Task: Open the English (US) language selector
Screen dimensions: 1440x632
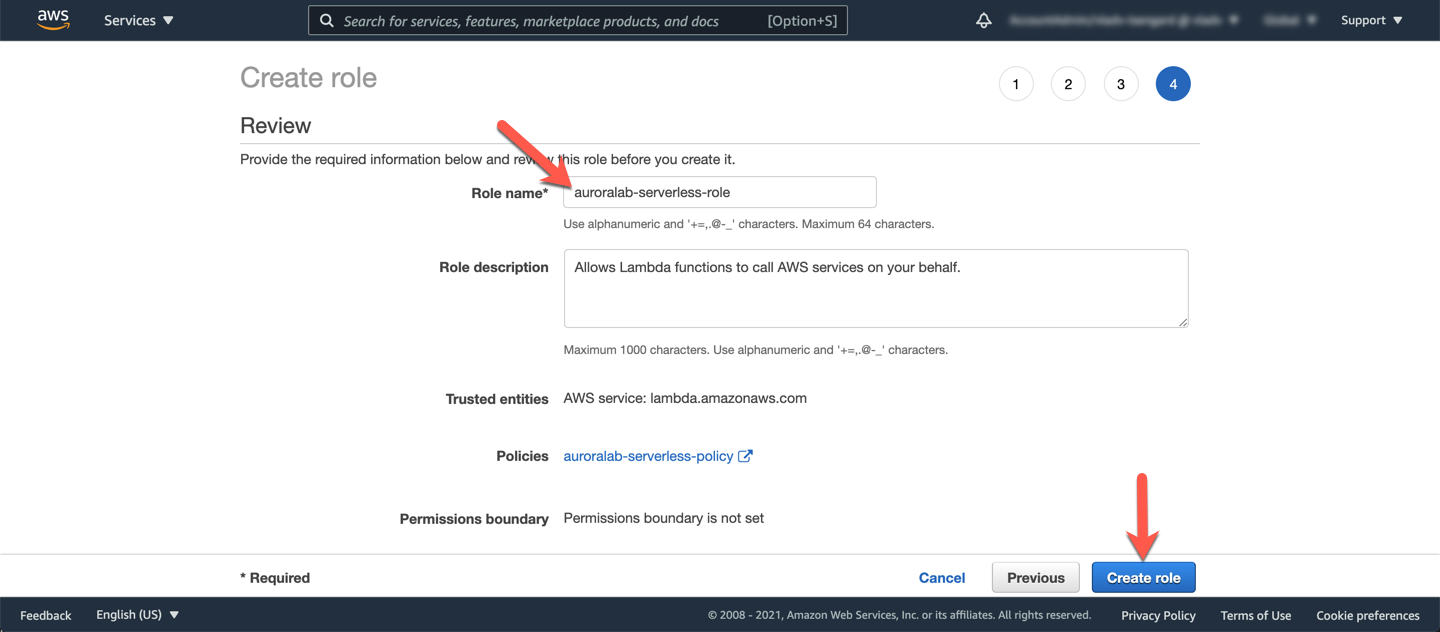Action: click(137, 615)
